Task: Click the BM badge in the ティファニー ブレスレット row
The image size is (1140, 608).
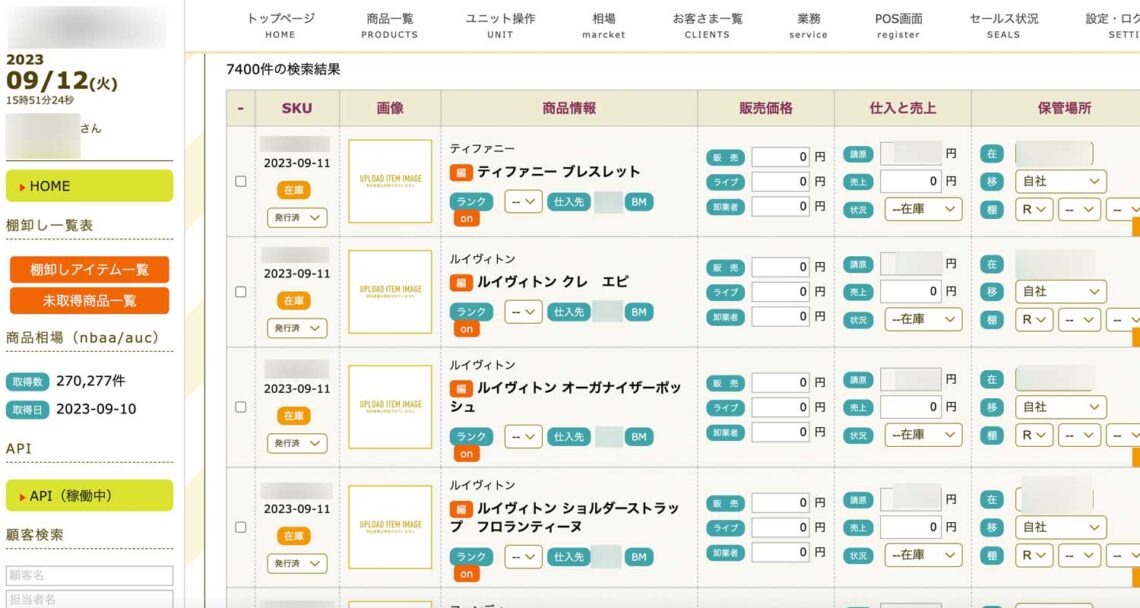Action: pyautogui.click(x=639, y=201)
